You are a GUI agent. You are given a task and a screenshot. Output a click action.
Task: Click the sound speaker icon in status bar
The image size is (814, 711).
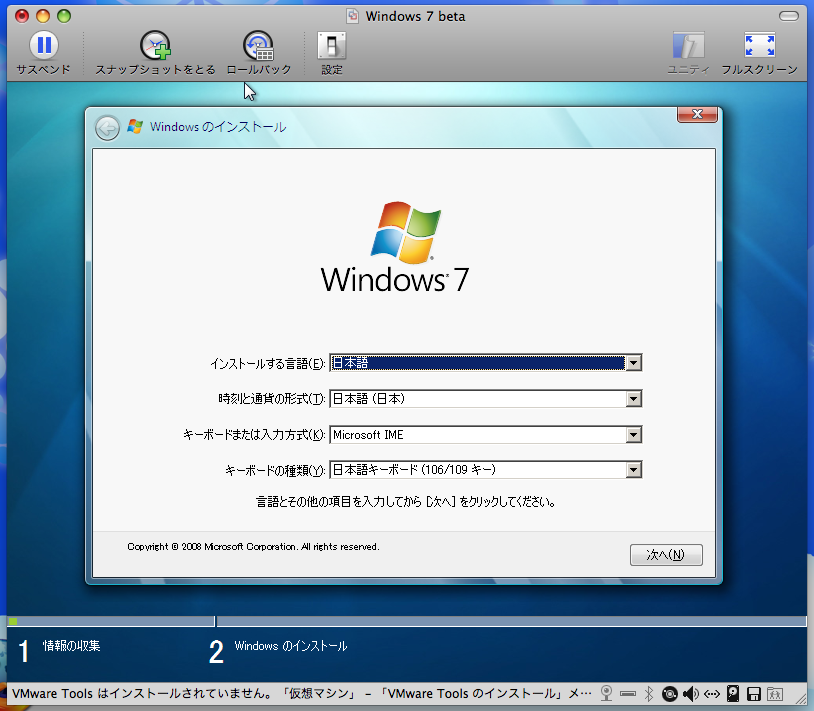pyautogui.click(x=690, y=693)
